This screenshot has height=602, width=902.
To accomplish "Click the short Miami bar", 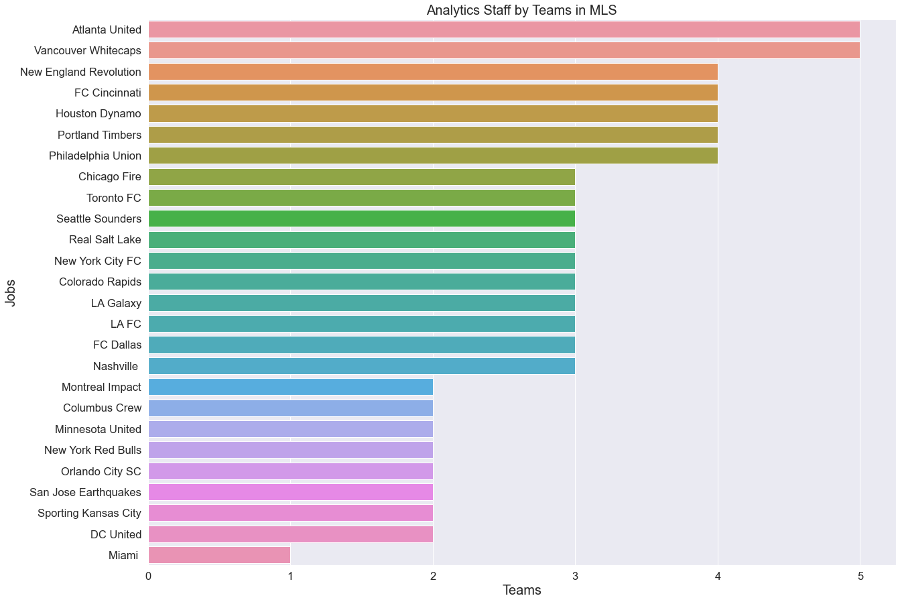I will tap(219, 555).
